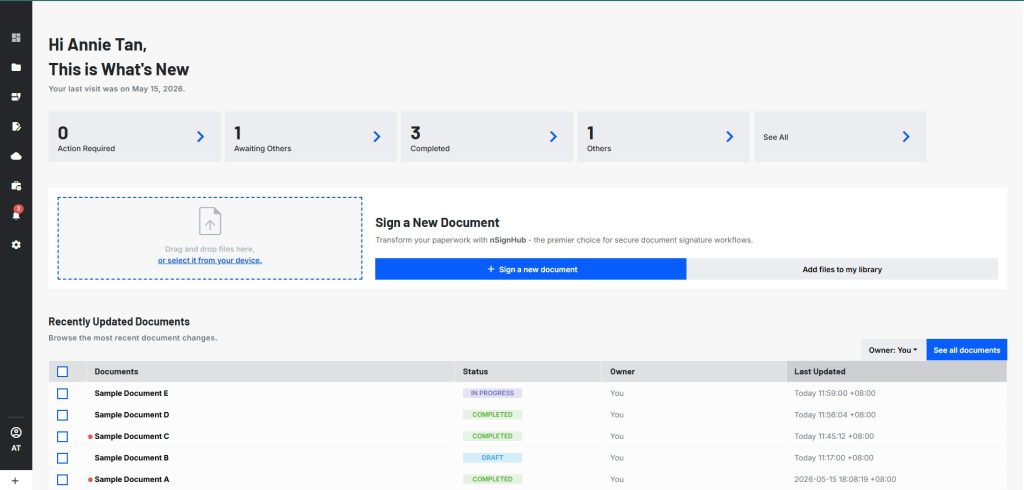Viewport: 1024px width, 490px height.
Task: Open the documents folder icon in sidebar
Action: pos(16,67)
